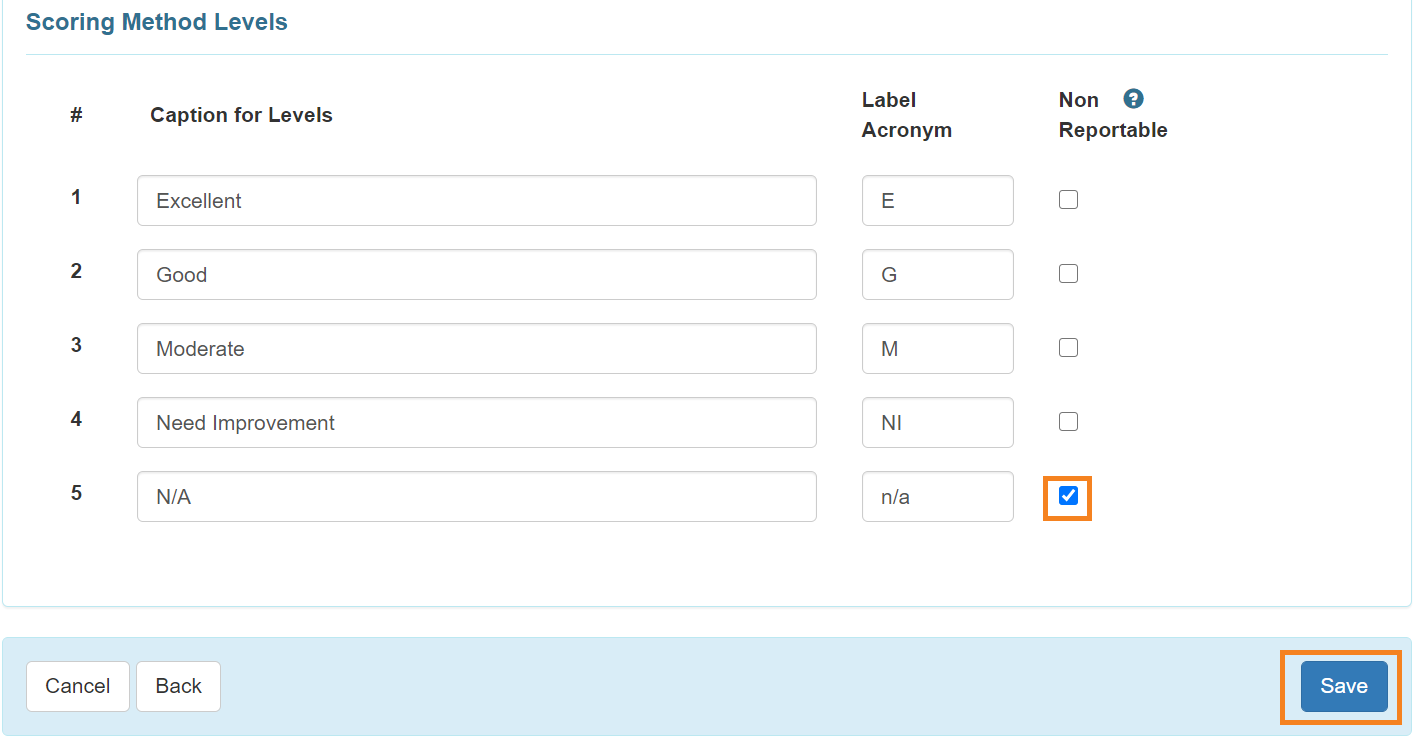Edit the NI label acronym field
This screenshot has height=749, width=1425.
[x=937, y=423]
